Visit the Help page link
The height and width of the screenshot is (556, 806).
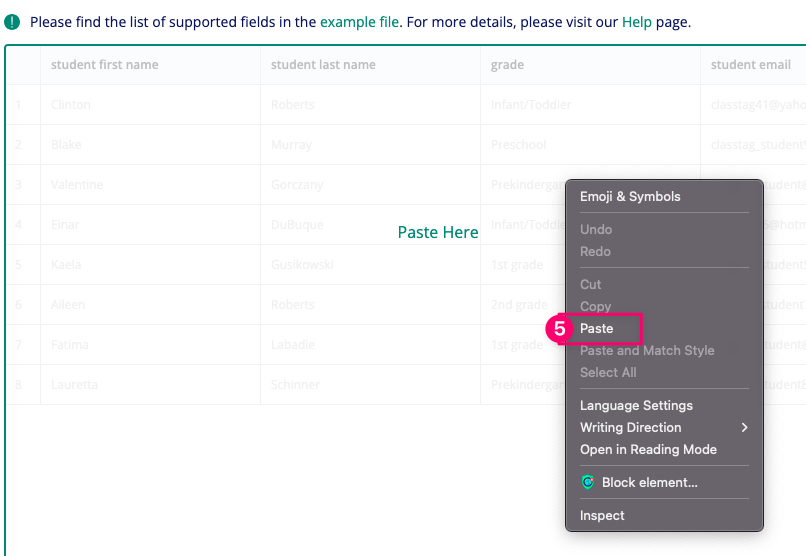[x=636, y=22]
